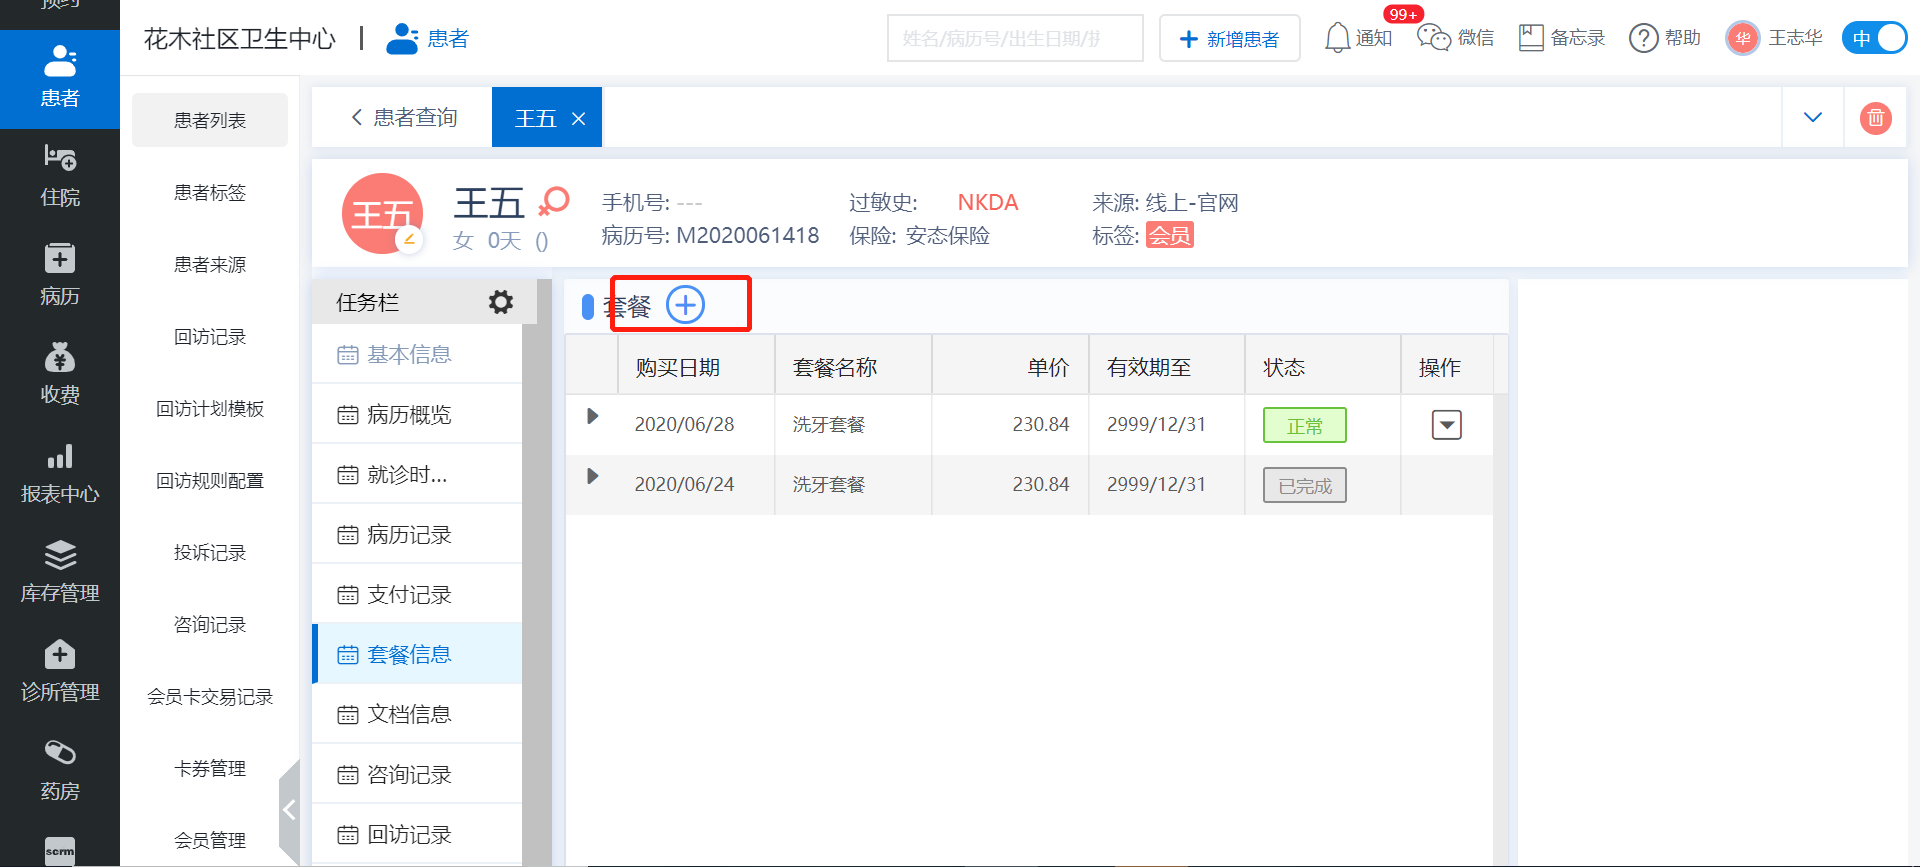Select 套餐信息 in the task bar
The height and width of the screenshot is (867, 1920).
[x=417, y=654]
